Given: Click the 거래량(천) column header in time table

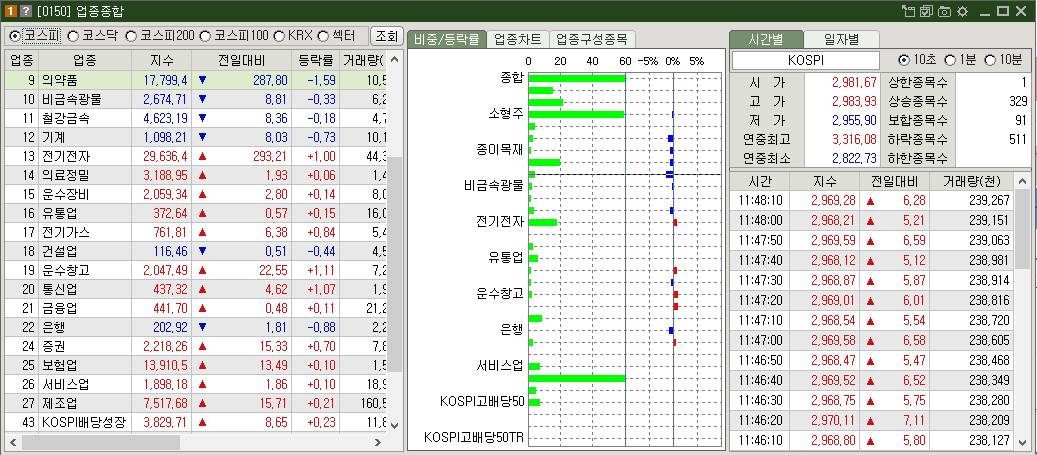Looking at the screenshot, I should click(972, 181).
